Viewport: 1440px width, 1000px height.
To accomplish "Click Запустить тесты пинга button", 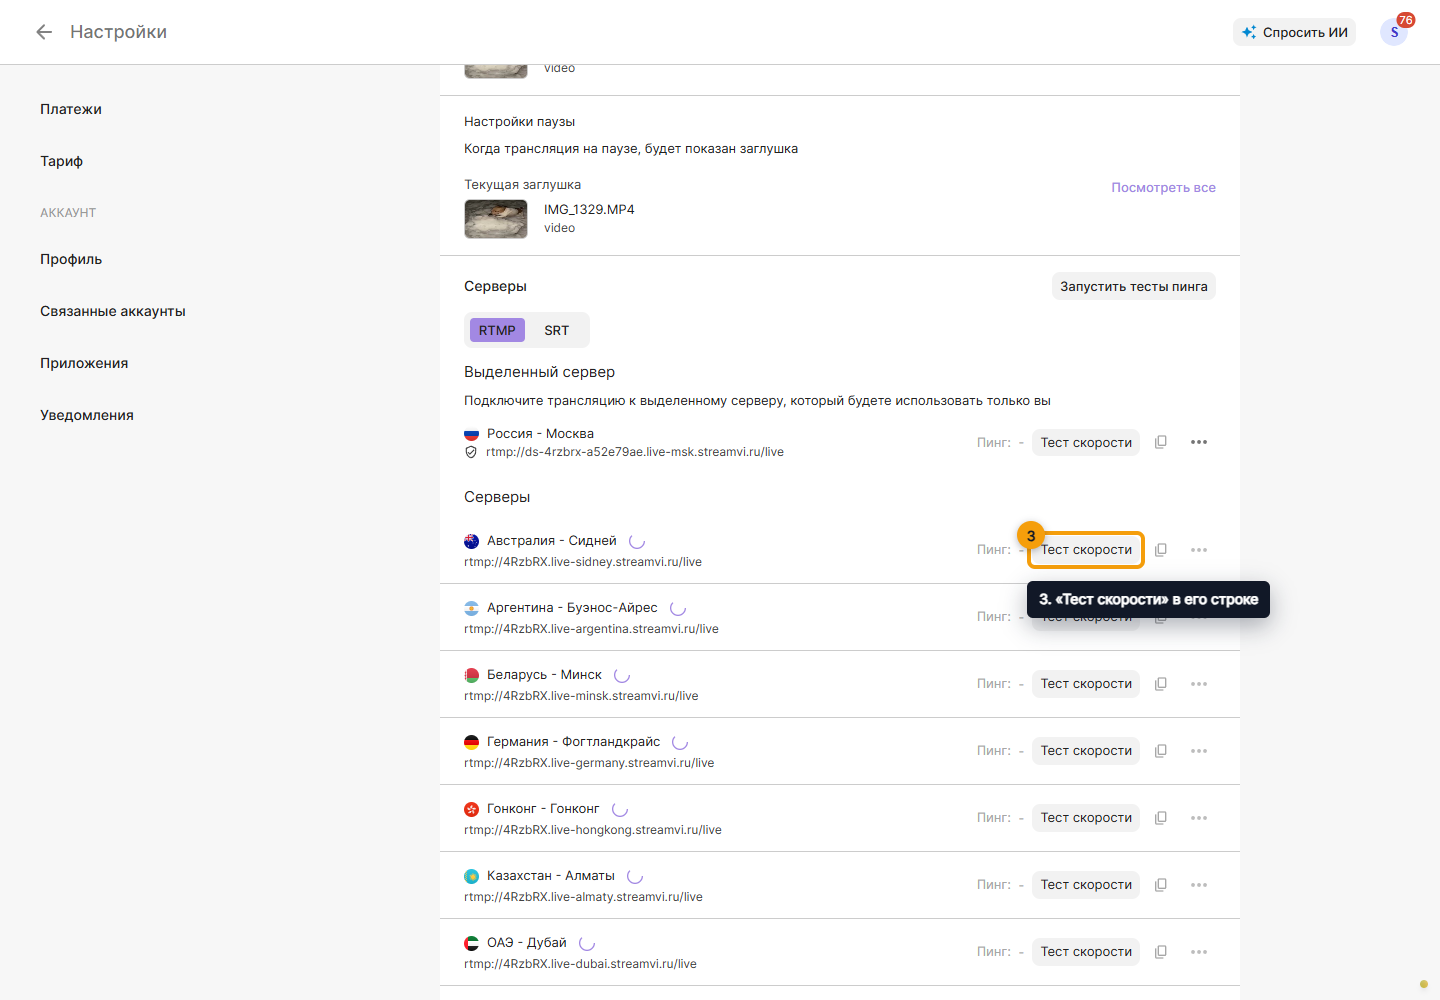I will pyautogui.click(x=1134, y=286).
